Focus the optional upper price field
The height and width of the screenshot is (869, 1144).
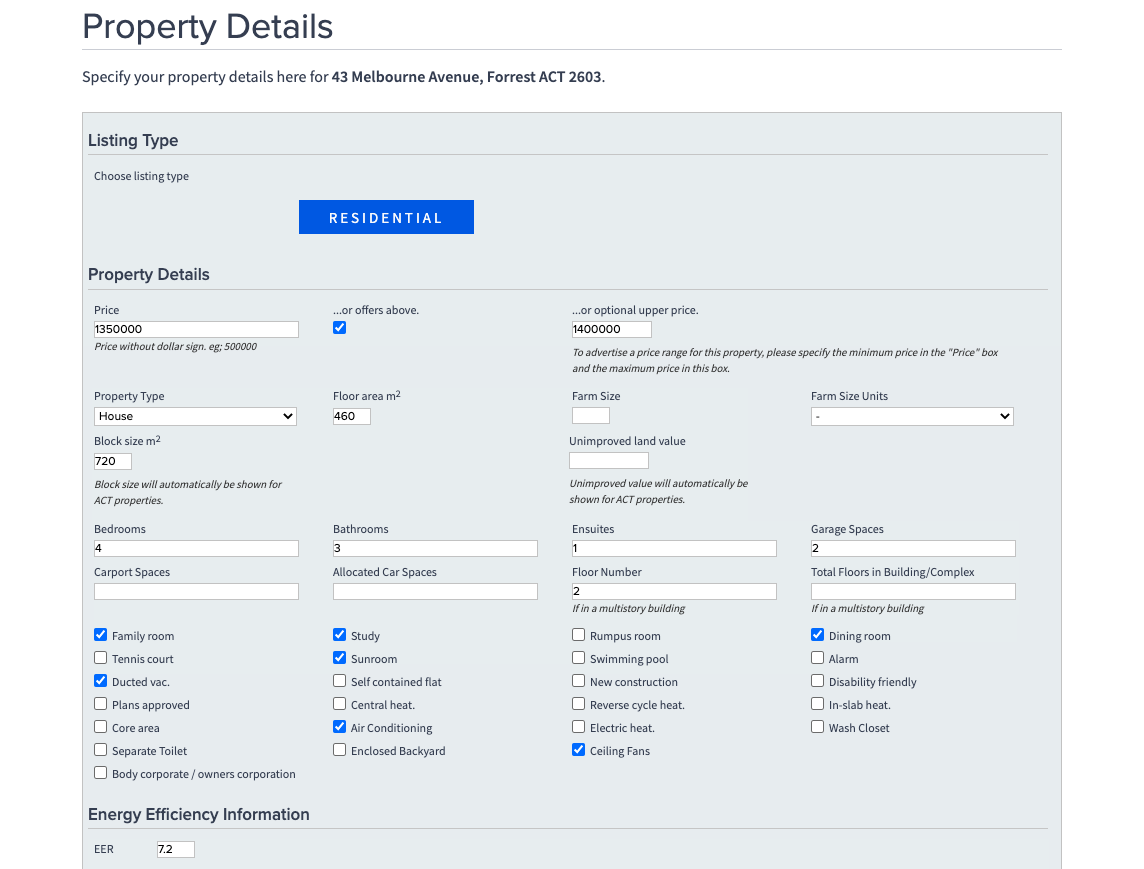pos(611,329)
